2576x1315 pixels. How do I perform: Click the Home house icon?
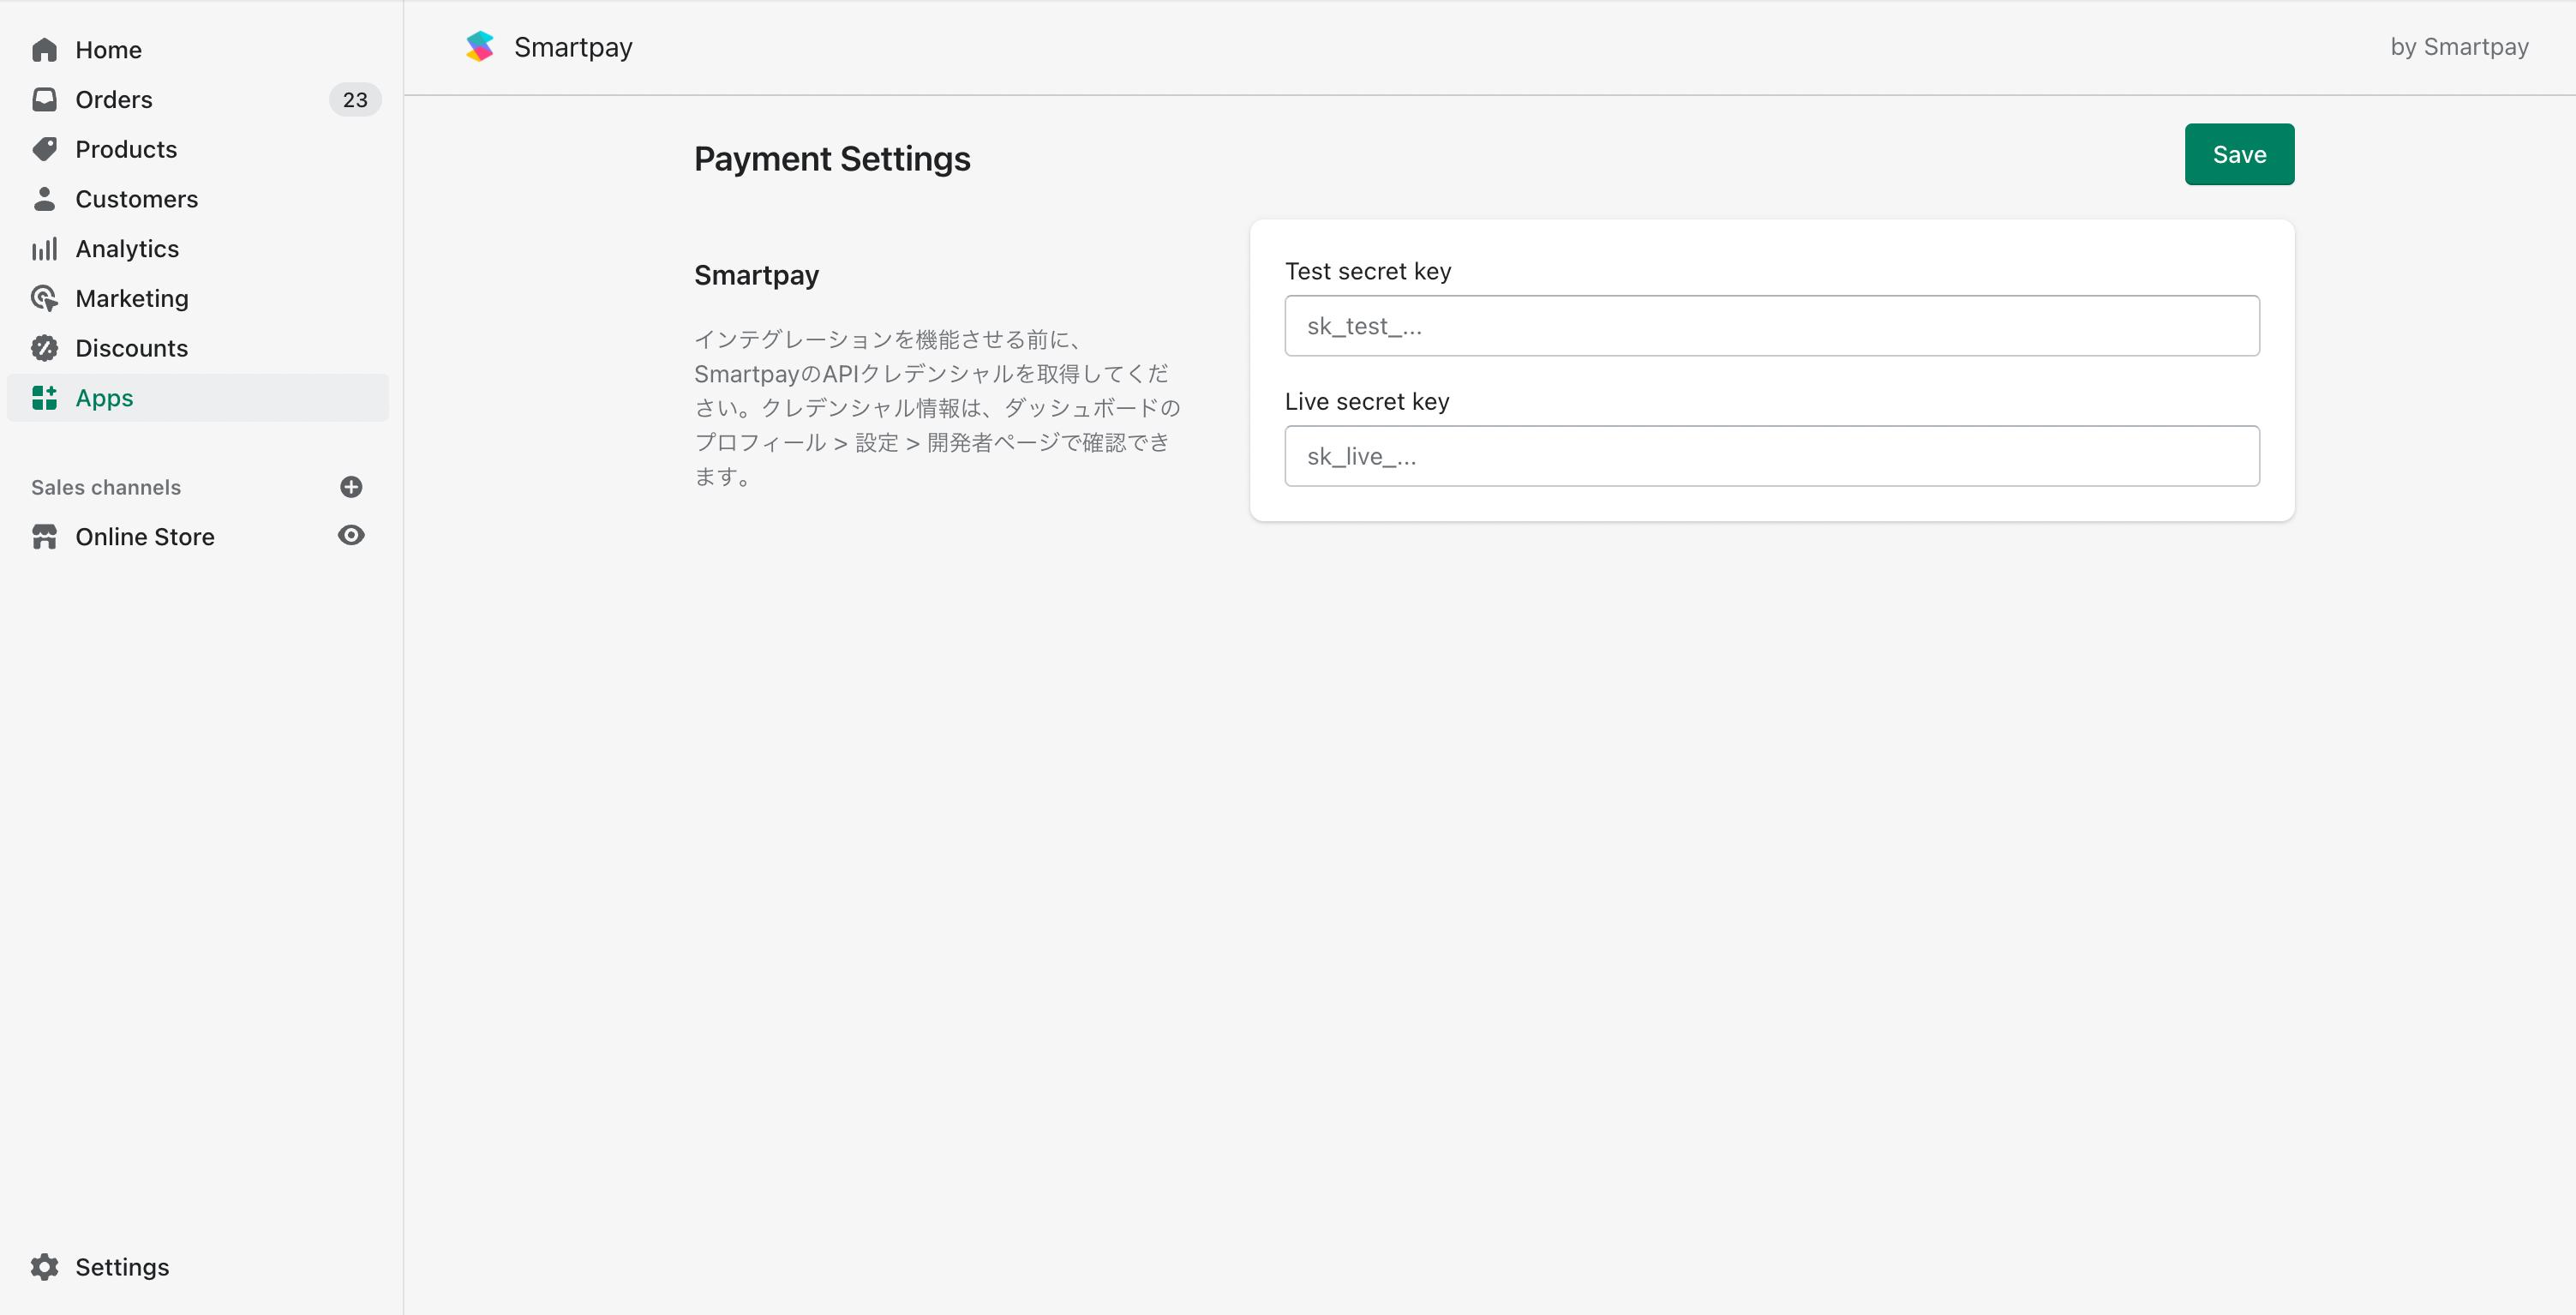[x=44, y=50]
